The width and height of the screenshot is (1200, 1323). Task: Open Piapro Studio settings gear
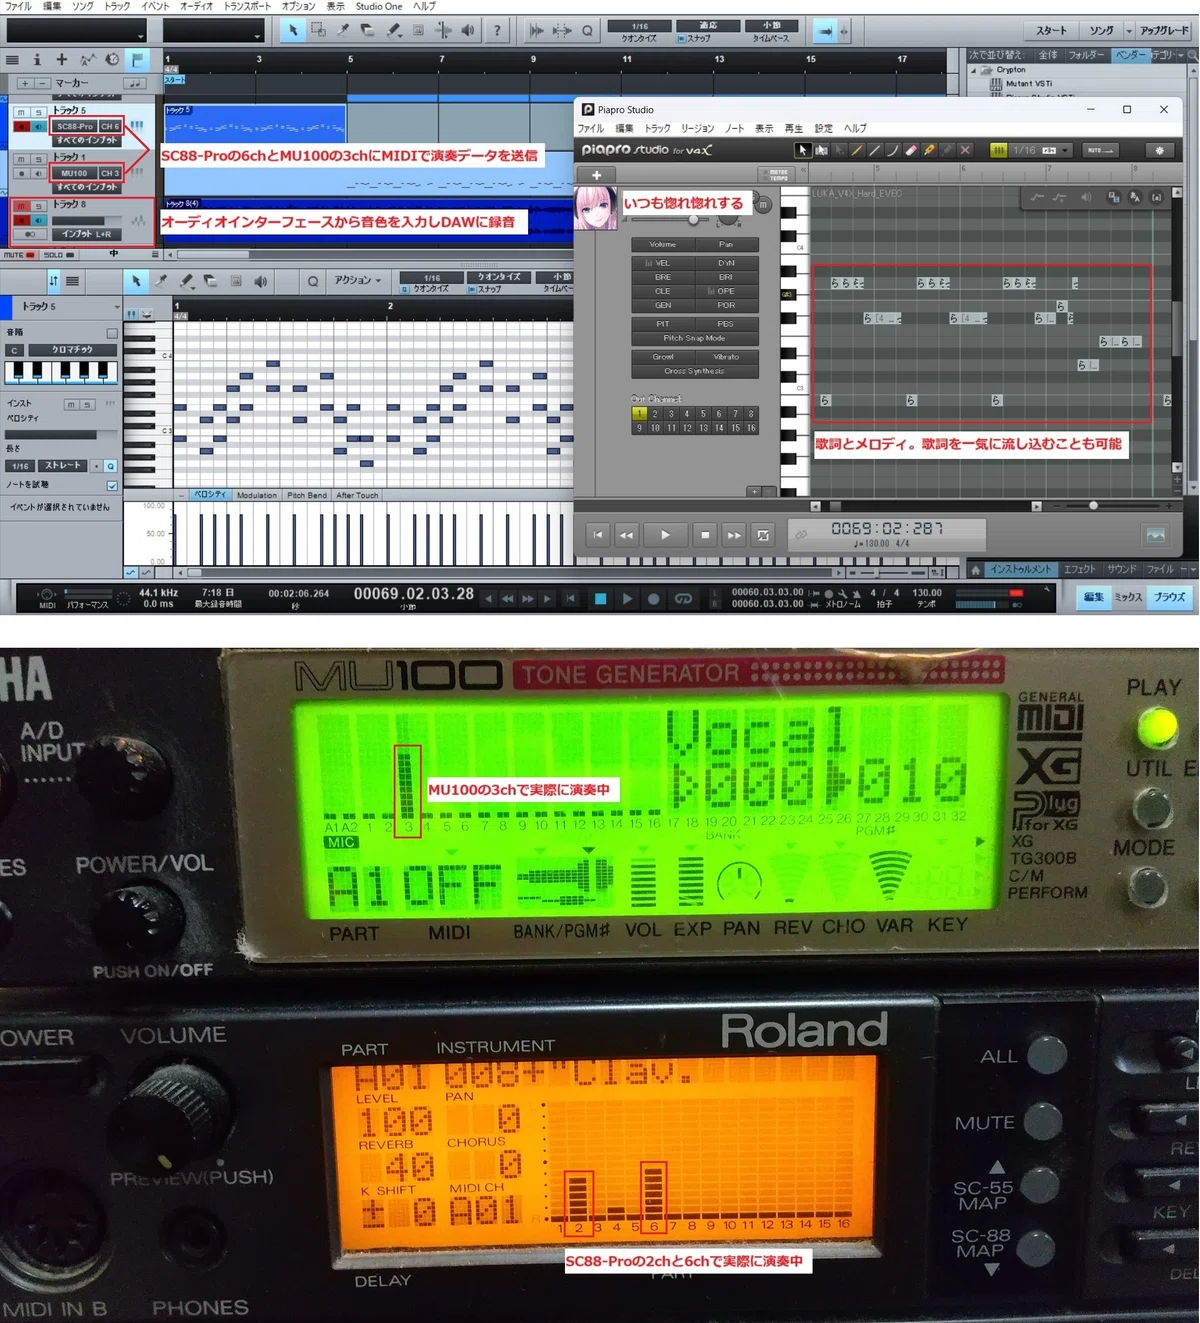coord(1160,150)
